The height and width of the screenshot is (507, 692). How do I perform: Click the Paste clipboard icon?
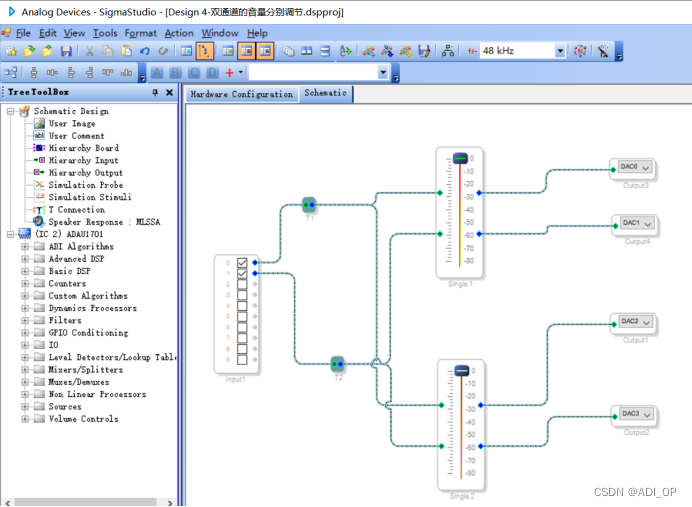point(126,51)
